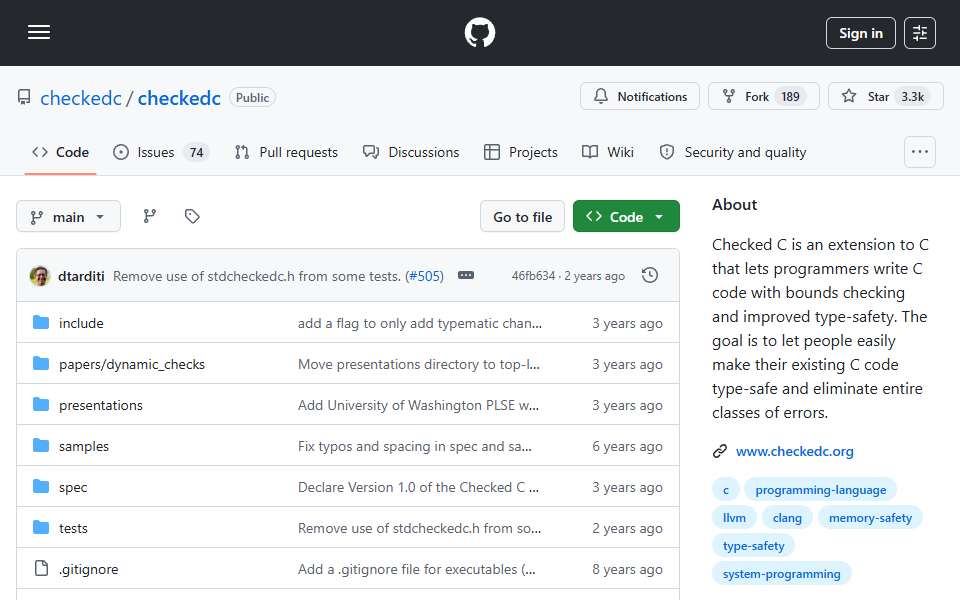Click the 74 issues counter badge
Image resolution: width=960 pixels, height=600 pixels.
pyautogui.click(x=196, y=152)
